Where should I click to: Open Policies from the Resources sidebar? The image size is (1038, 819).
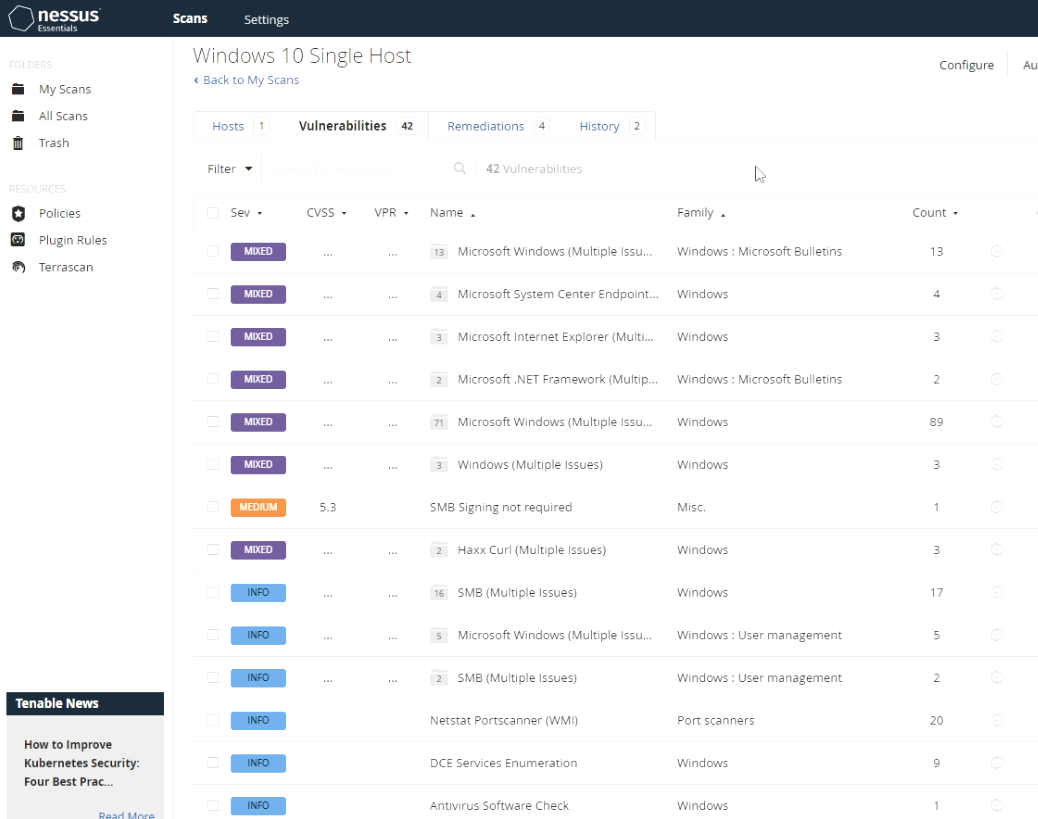[x=60, y=213]
